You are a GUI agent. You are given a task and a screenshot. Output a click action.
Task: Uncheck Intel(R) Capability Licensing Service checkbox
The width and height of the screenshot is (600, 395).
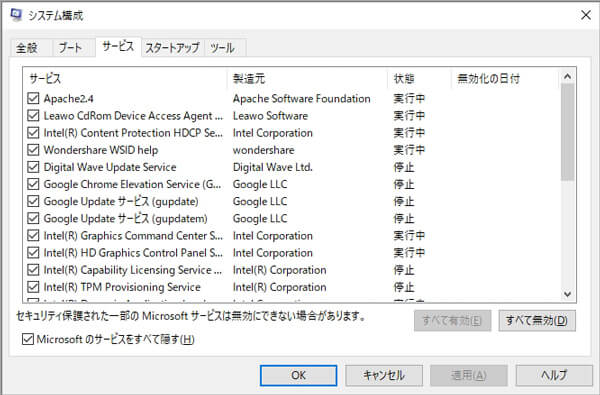[x=33, y=270]
